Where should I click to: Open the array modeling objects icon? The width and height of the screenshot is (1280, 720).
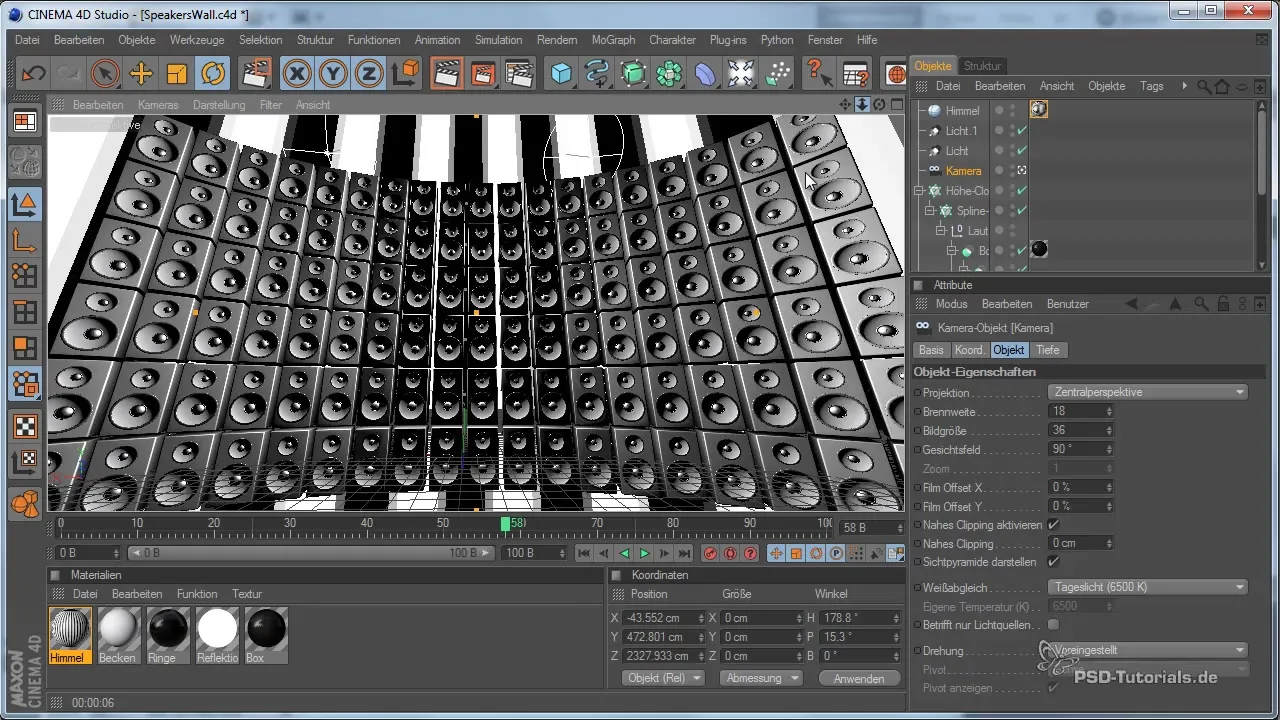[669, 74]
